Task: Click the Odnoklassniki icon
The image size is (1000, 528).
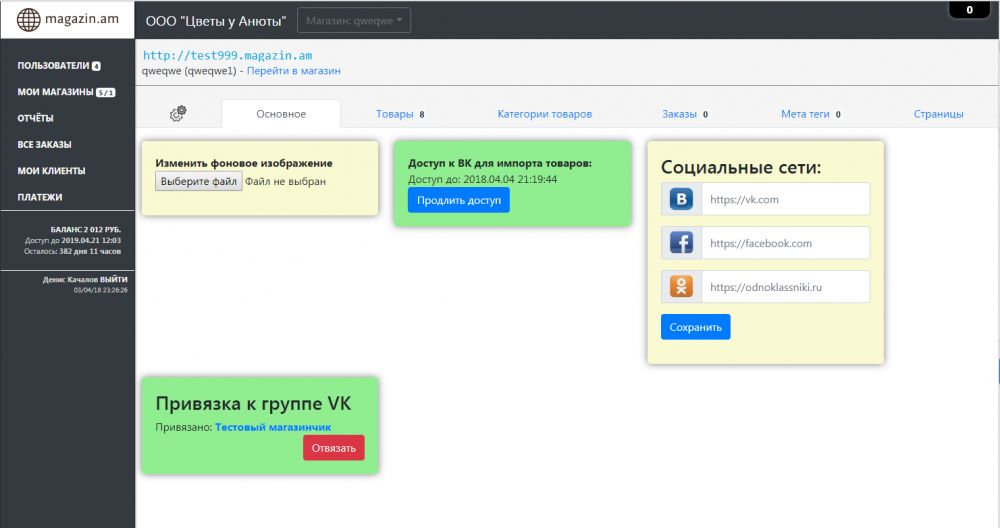Action: pos(681,287)
